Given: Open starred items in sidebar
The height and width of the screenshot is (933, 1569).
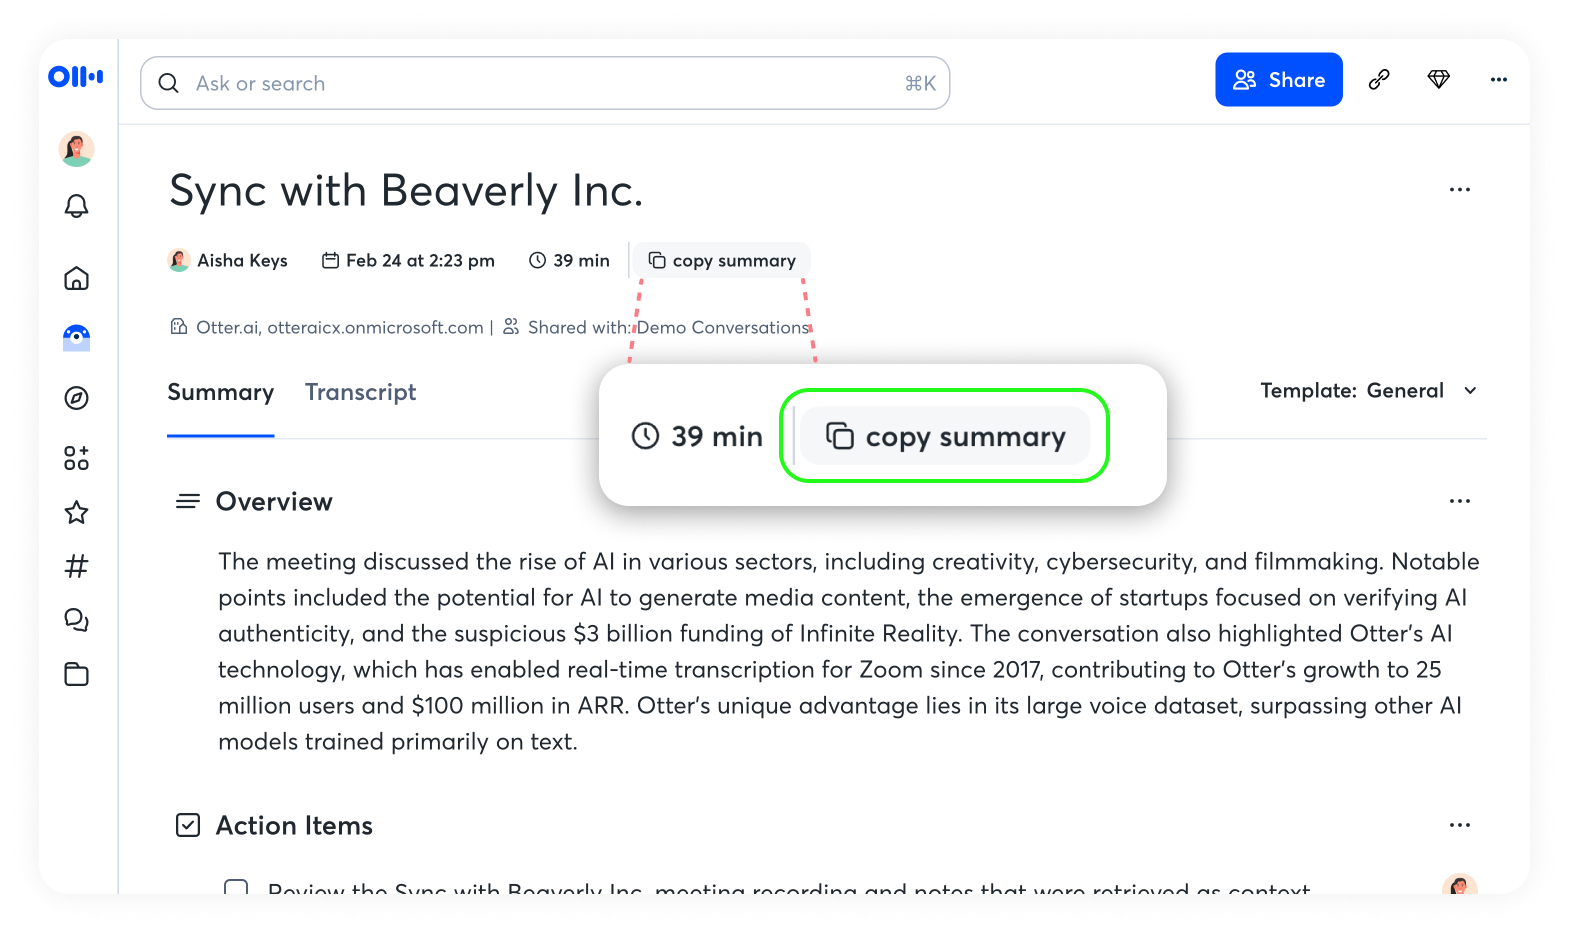Looking at the screenshot, I should point(76,513).
